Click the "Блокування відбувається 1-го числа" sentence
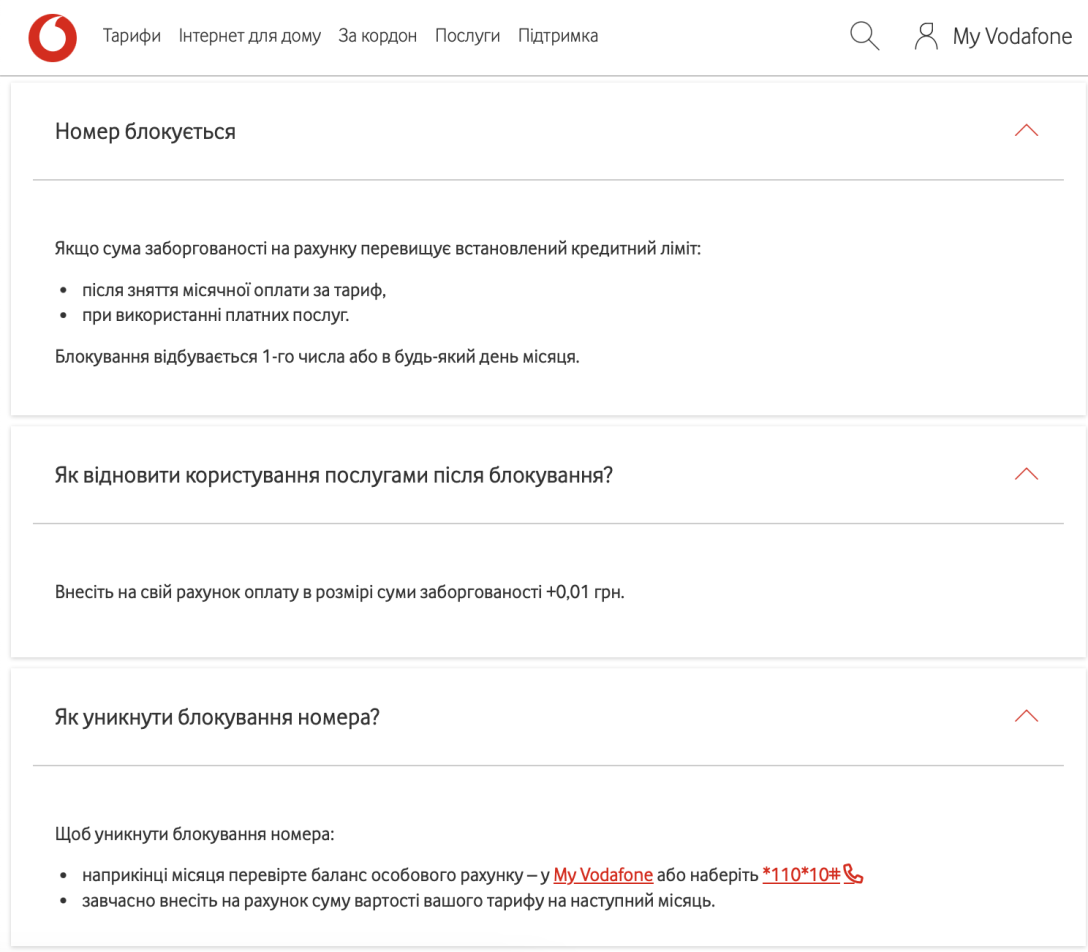This screenshot has width=1088, height=952. 317,357
